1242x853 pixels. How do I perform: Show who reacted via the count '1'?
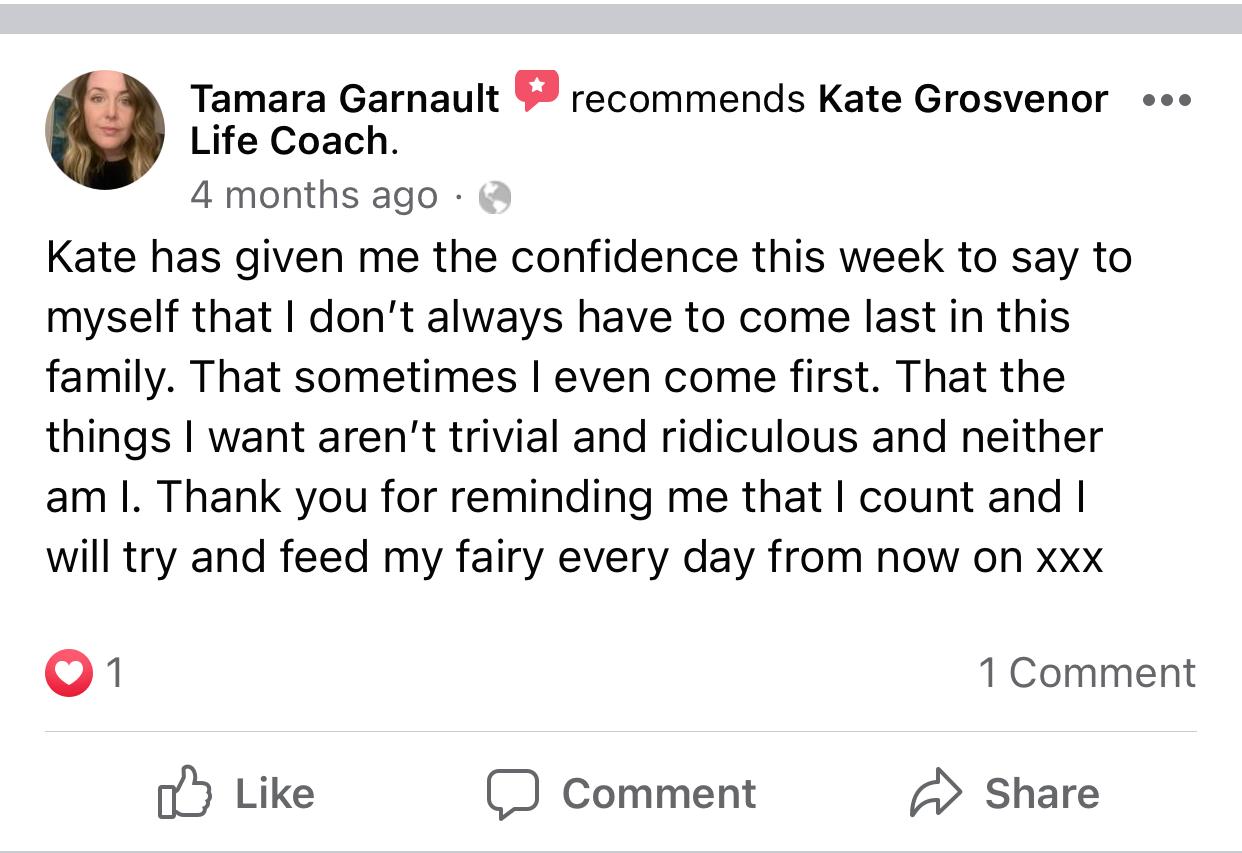(115, 673)
